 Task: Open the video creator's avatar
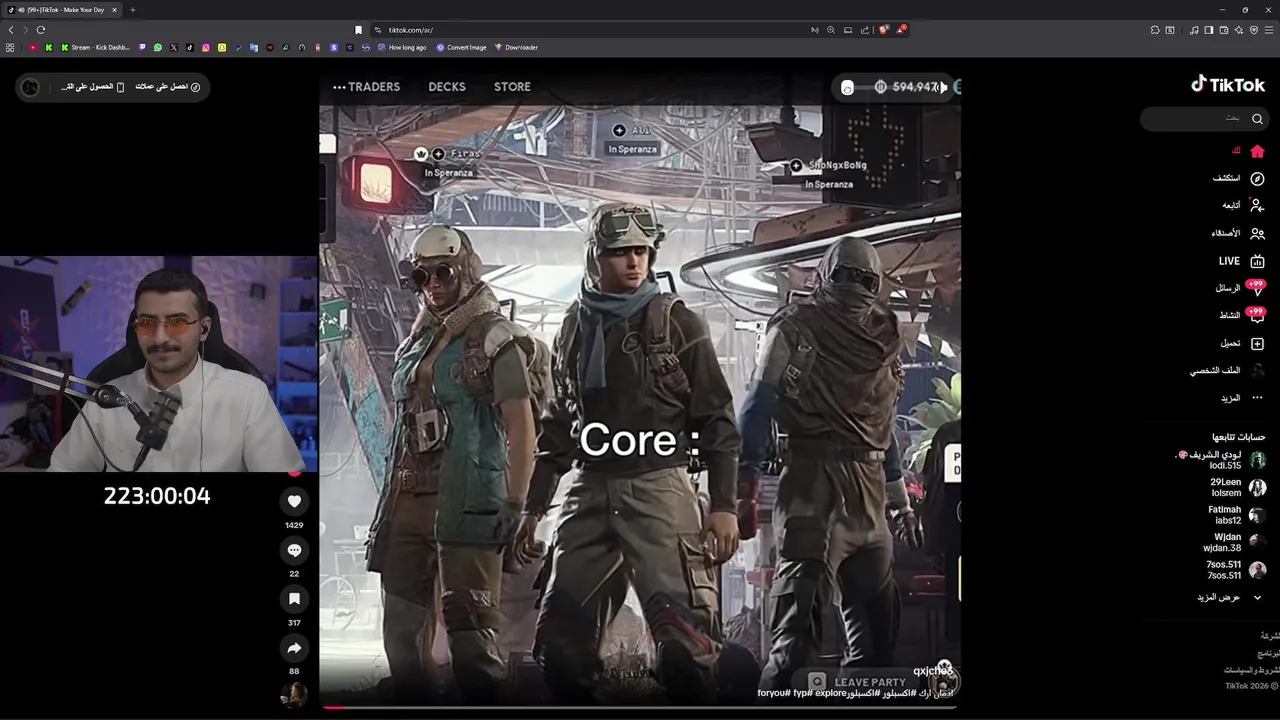(x=294, y=694)
